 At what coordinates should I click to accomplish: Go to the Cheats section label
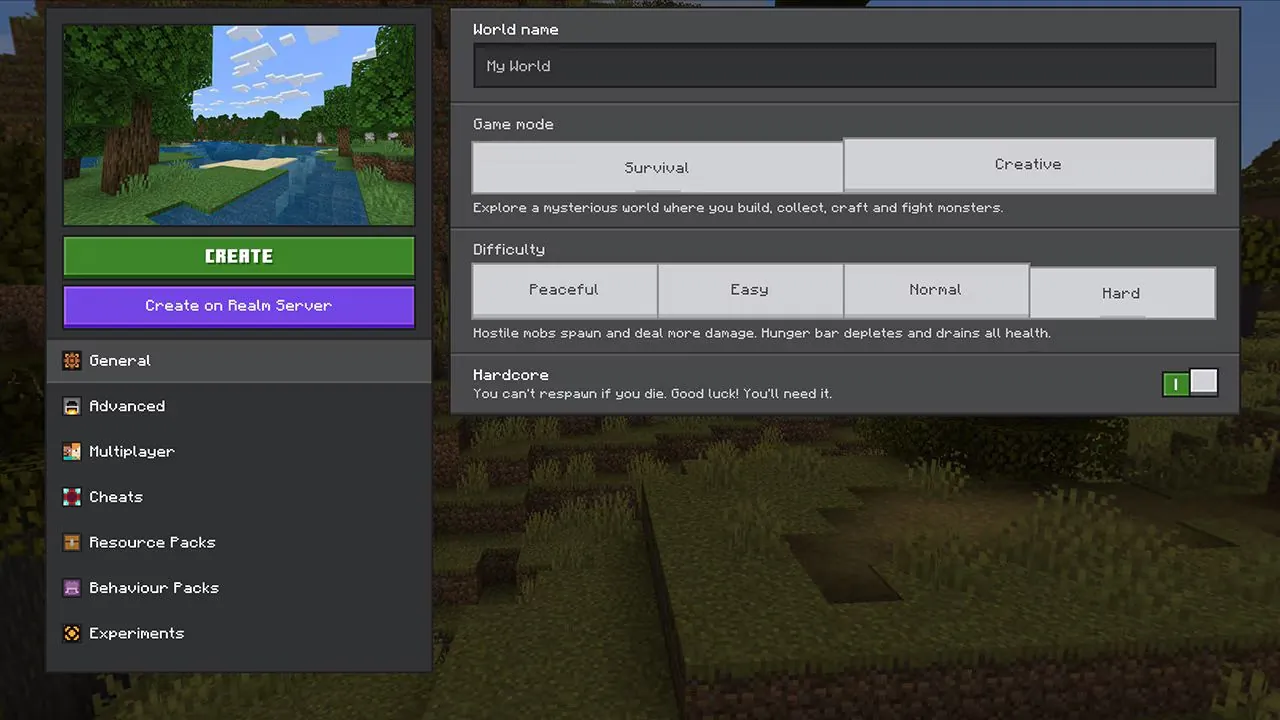click(x=116, y=497)
